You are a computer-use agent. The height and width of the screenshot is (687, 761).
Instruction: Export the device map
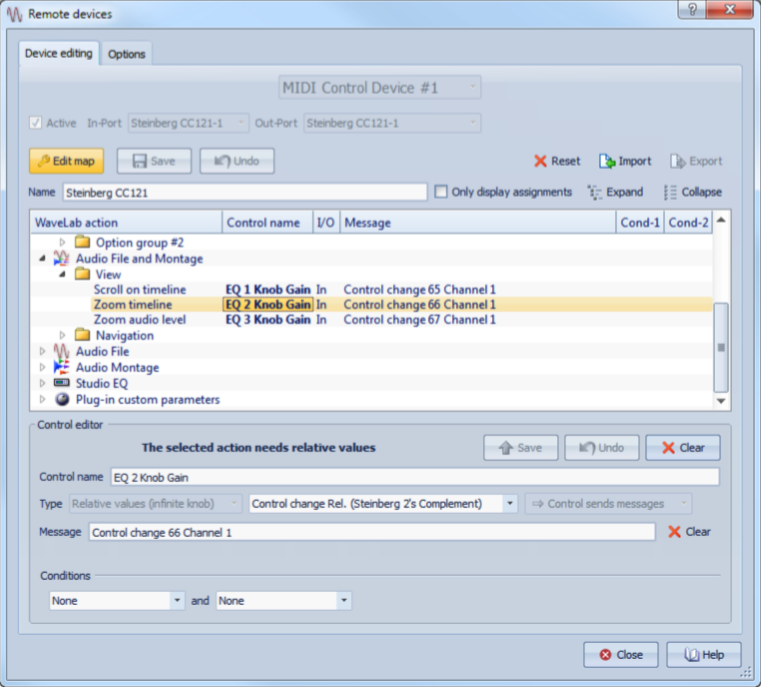(696, 161)
